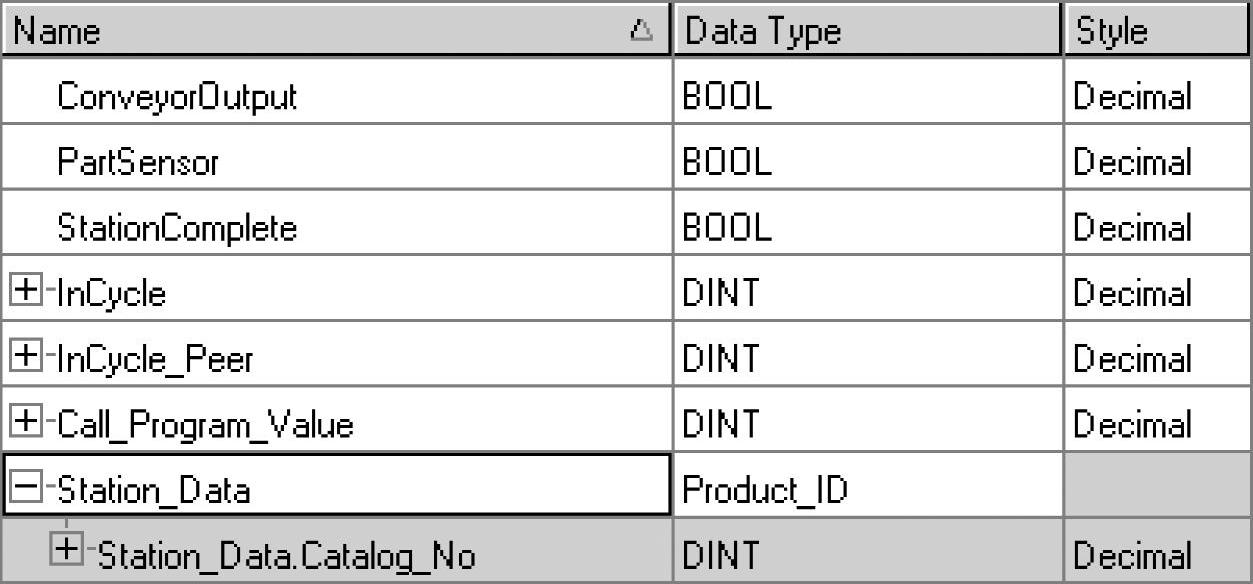Click the DINT type of Station_Data.Catalog_No
The height and width of the screenshot is (584, 1253).
tap(720, 555)
